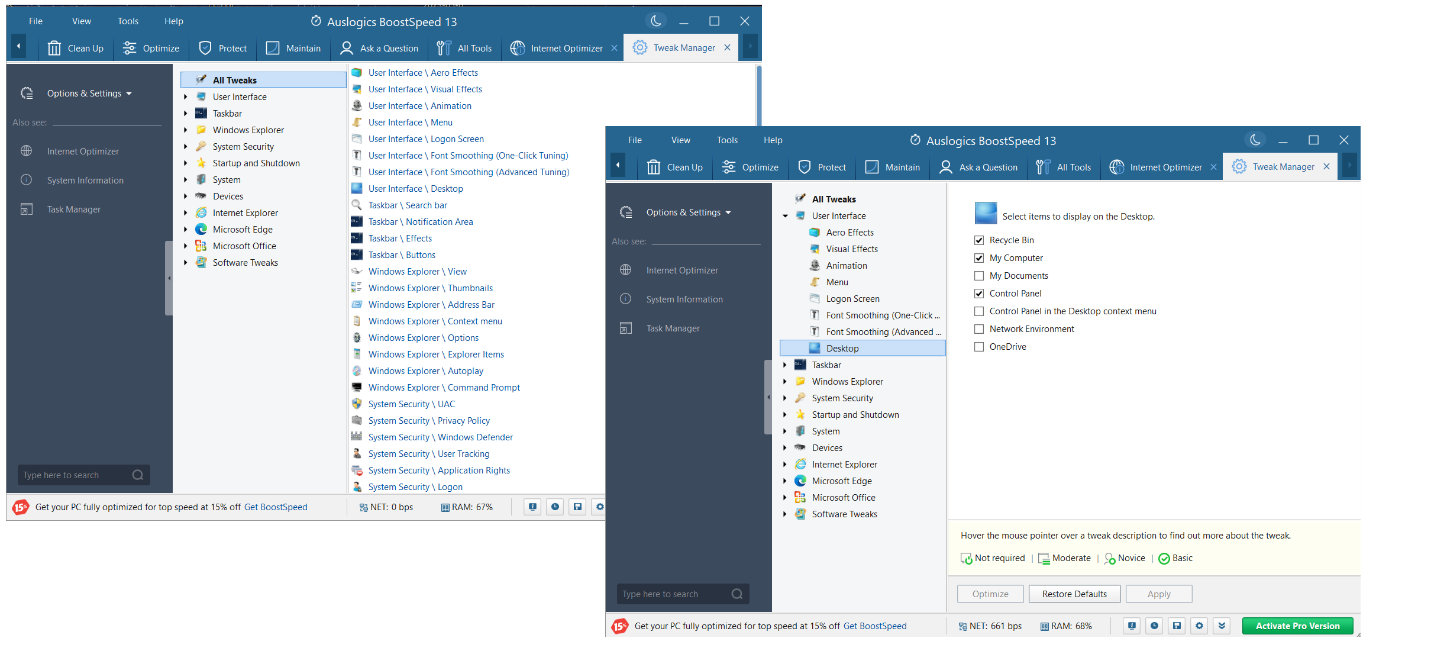Open Internet Optimizer from front window sidebar
The image size is (1431, 667).
pyautogui.click(x=682, y=270)
